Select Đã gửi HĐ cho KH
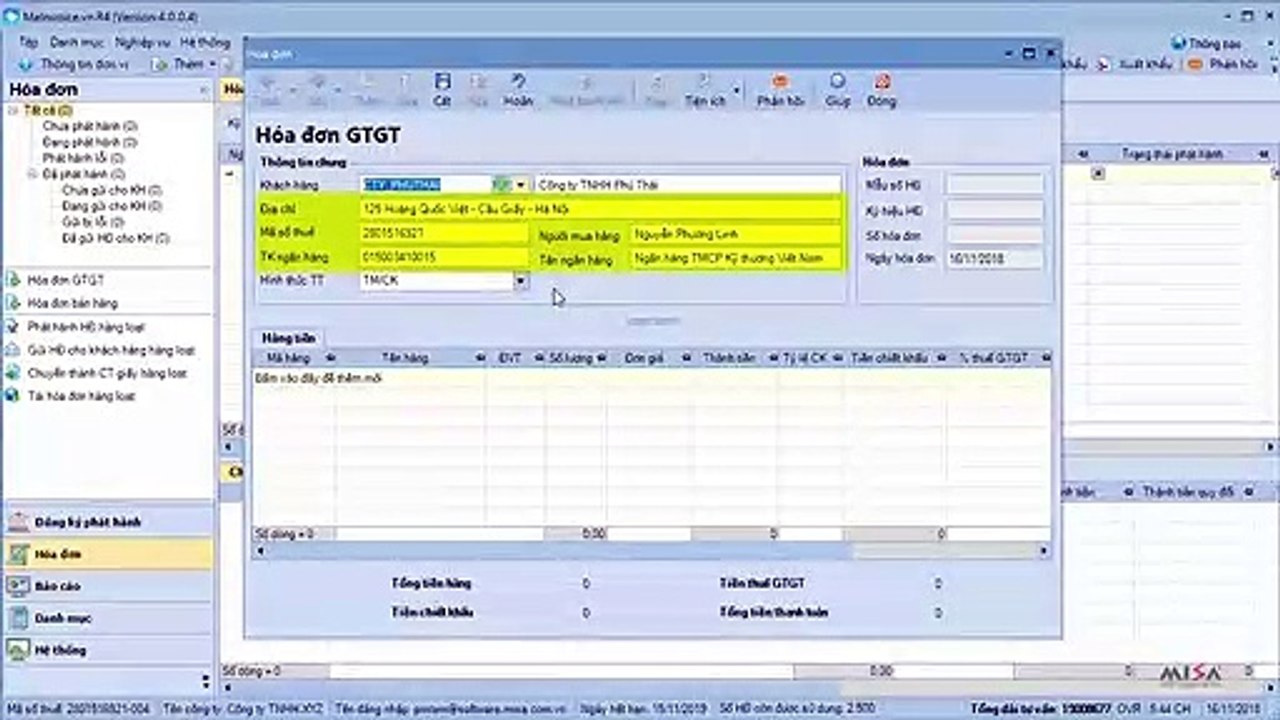The width and height of the screenshot is (1280, 720). point(116,238)
